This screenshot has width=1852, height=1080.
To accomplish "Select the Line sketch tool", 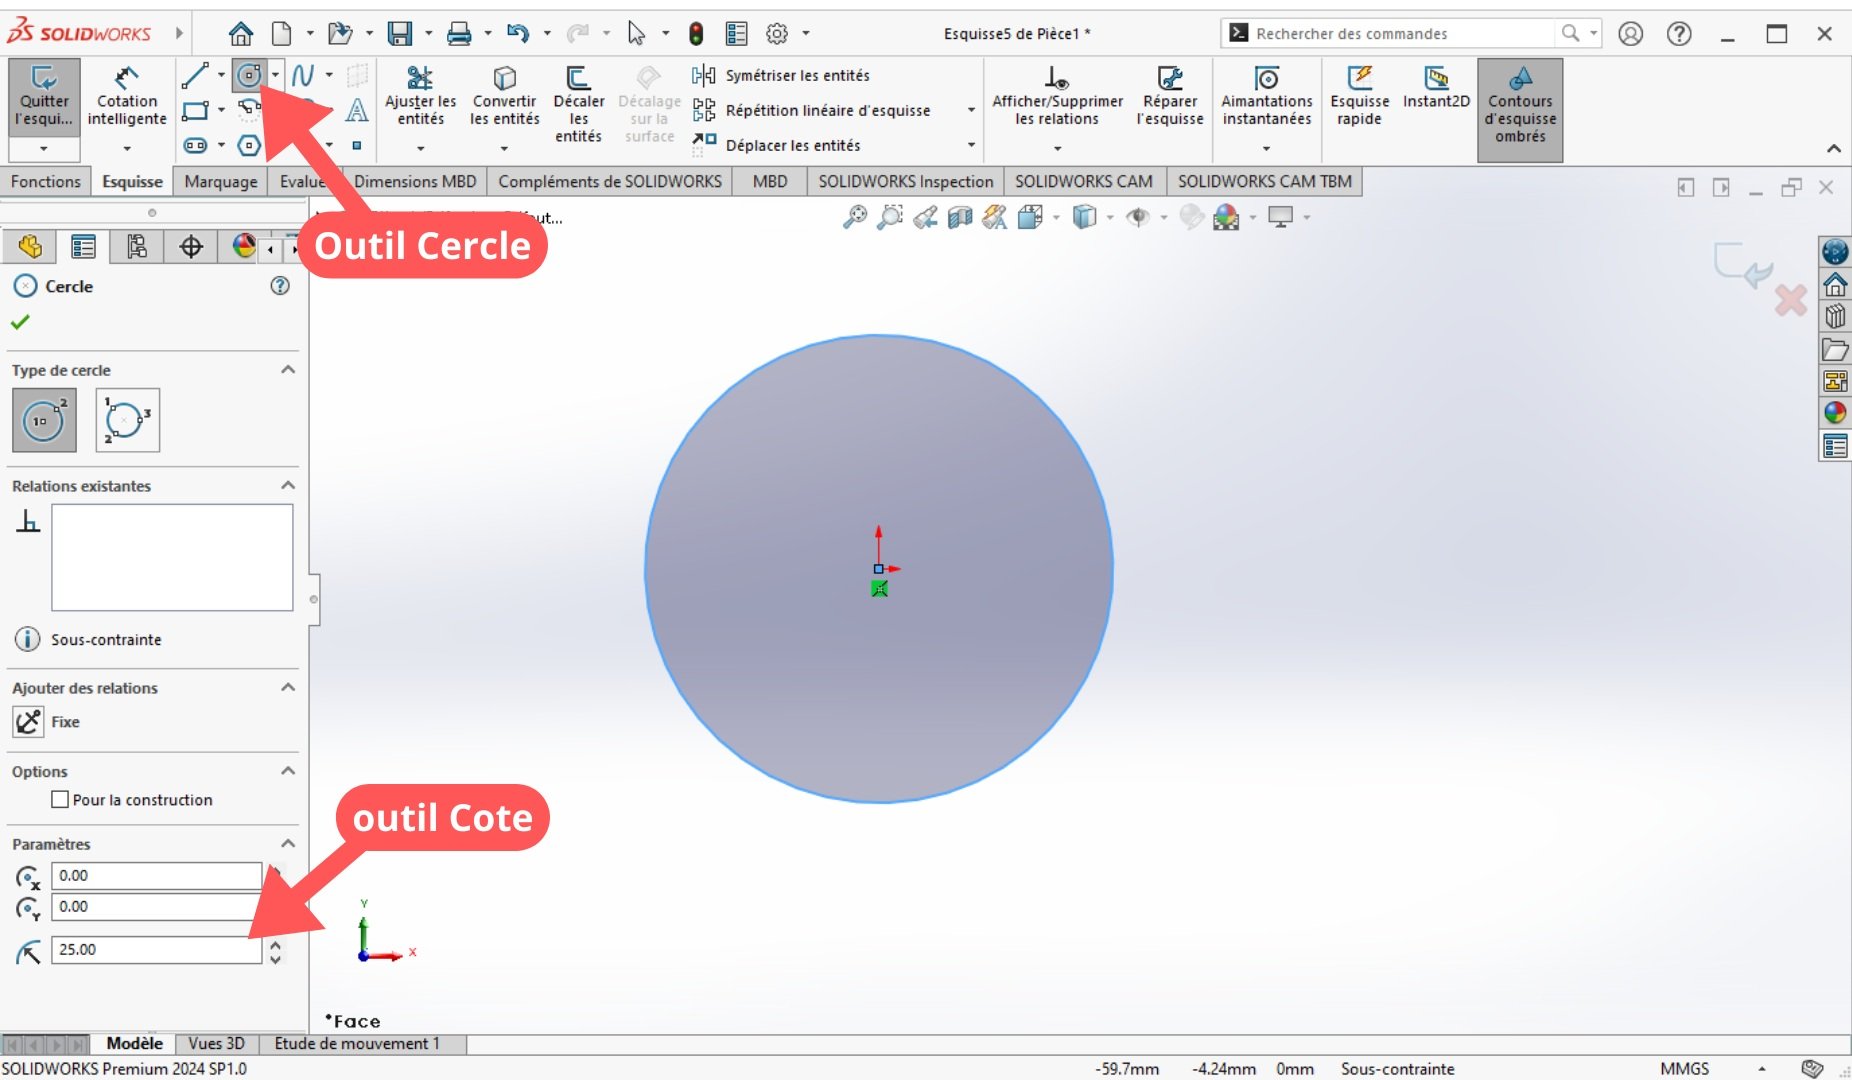I will tap(195, 75).
